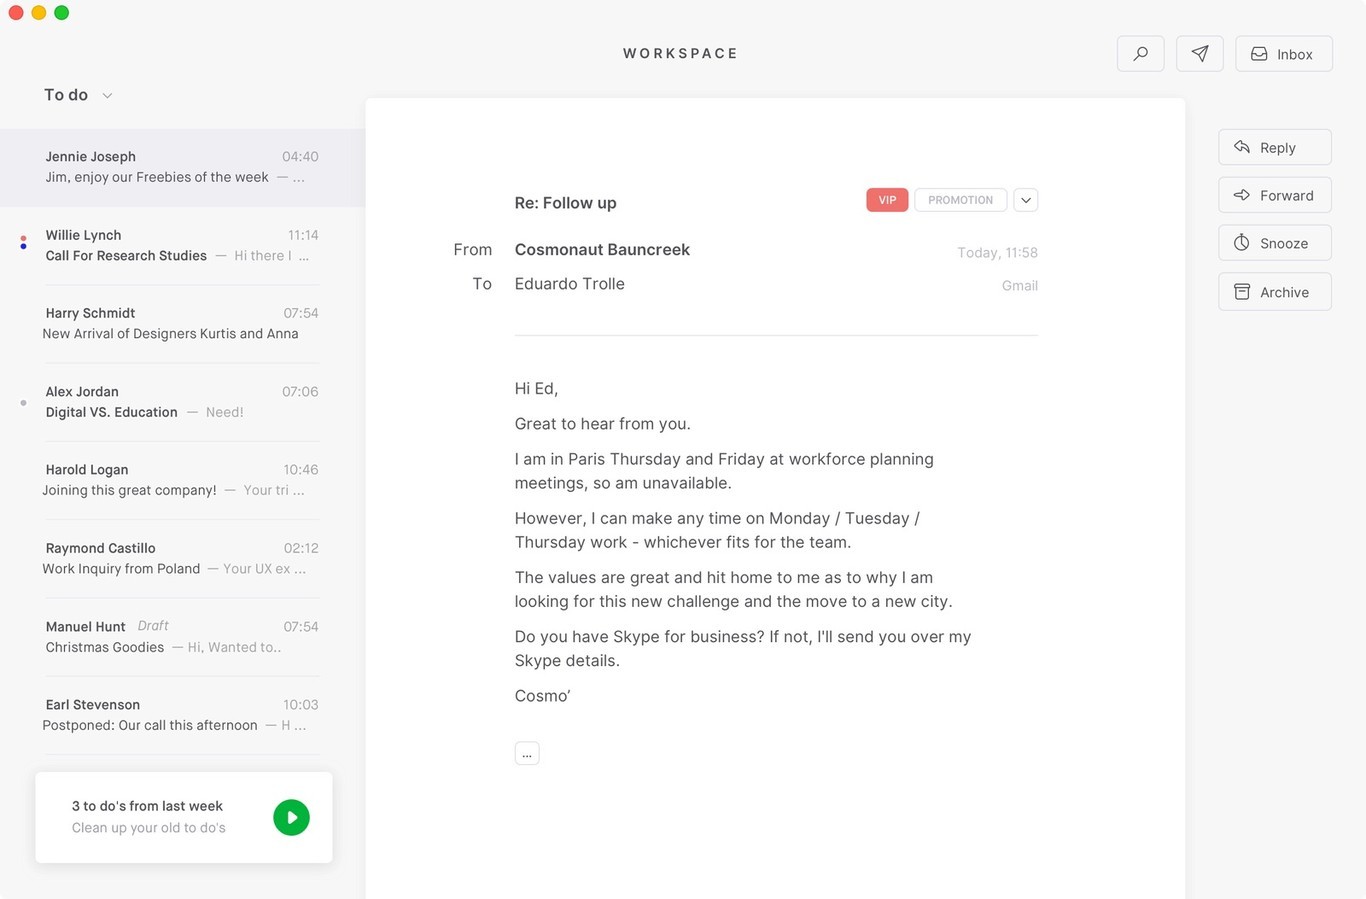Click the paper plane send icon
Image resolution: width=1366 pixels, height=899 pixels.
tap(1199, 53)
